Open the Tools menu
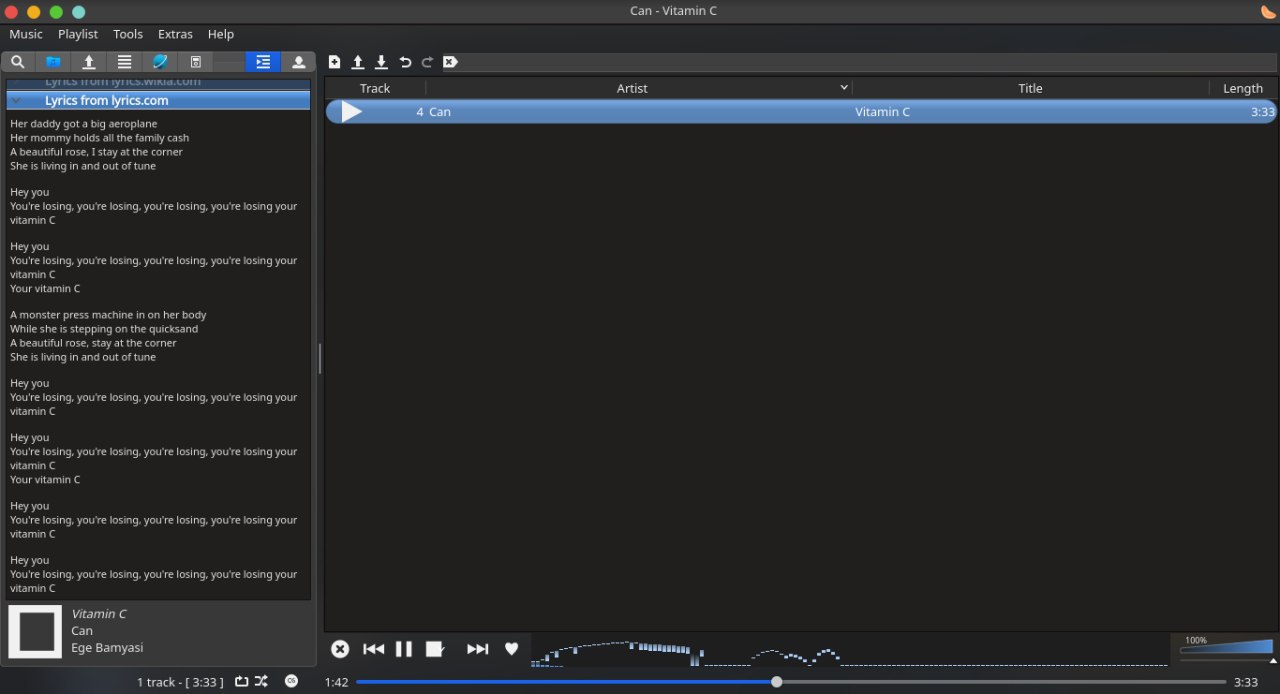Screen dimensions: 1280x694 [128, 34]
